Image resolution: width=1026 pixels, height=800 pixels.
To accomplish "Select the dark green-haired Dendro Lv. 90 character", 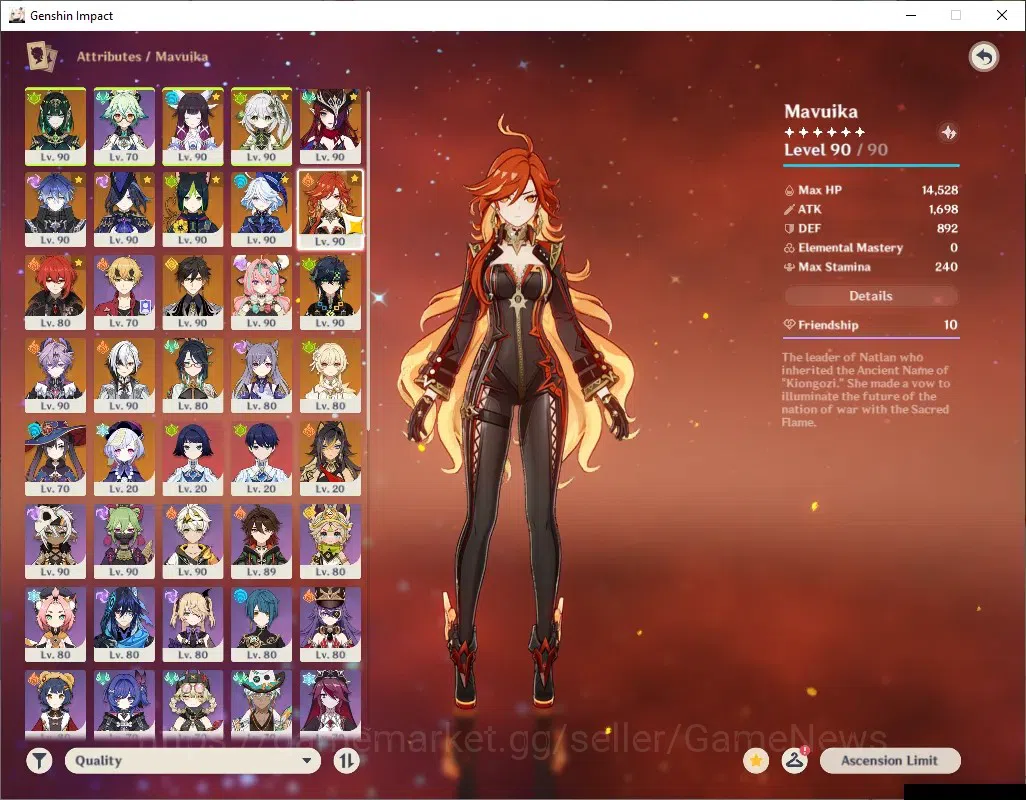I will (x=56, y=126).
